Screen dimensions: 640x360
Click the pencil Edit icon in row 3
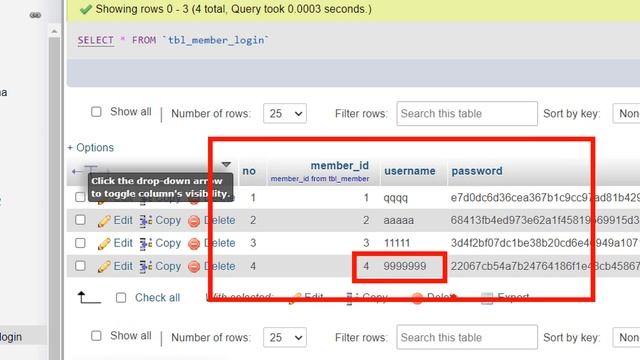click(104, 244)
